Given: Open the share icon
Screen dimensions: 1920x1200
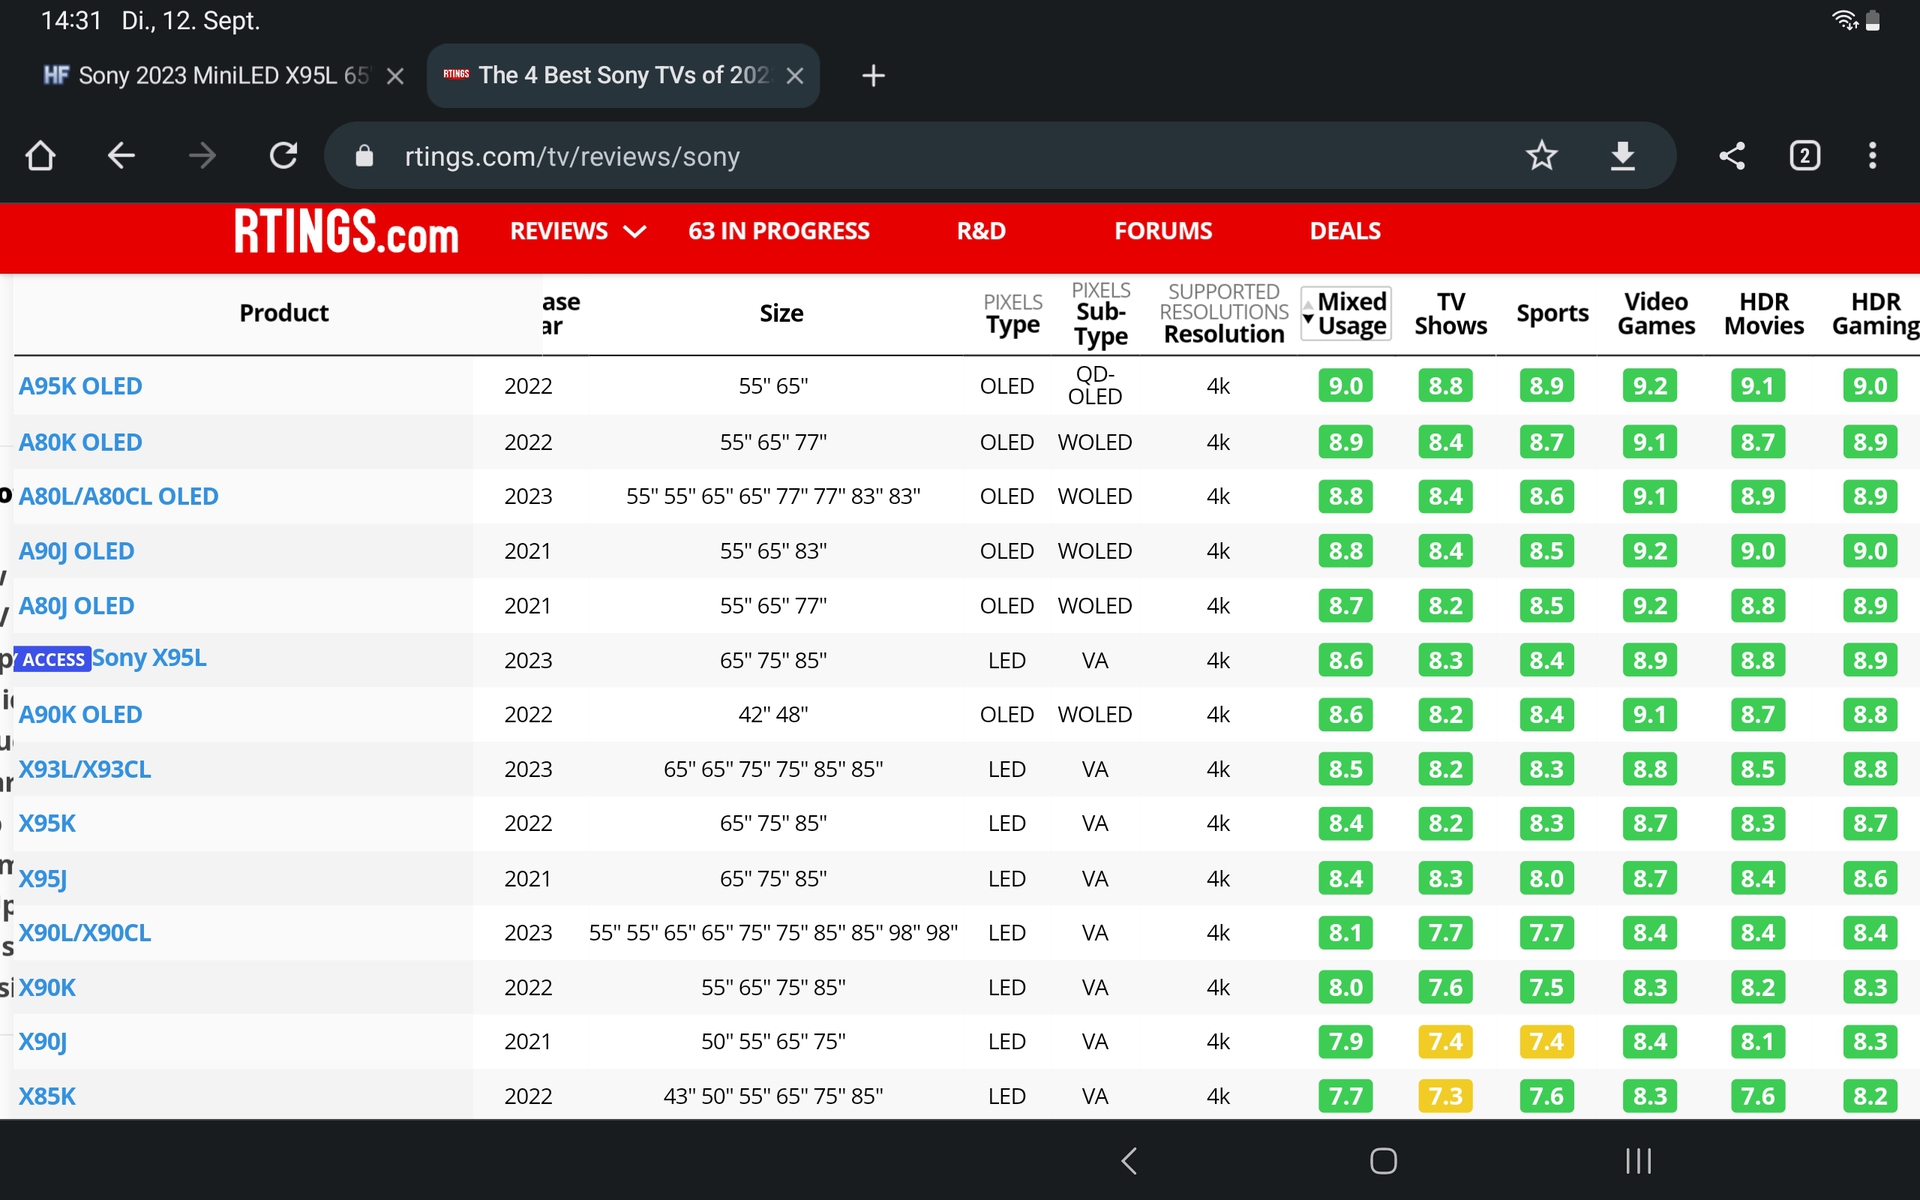Looking at the screenshot, I should tap(1732, 156).
